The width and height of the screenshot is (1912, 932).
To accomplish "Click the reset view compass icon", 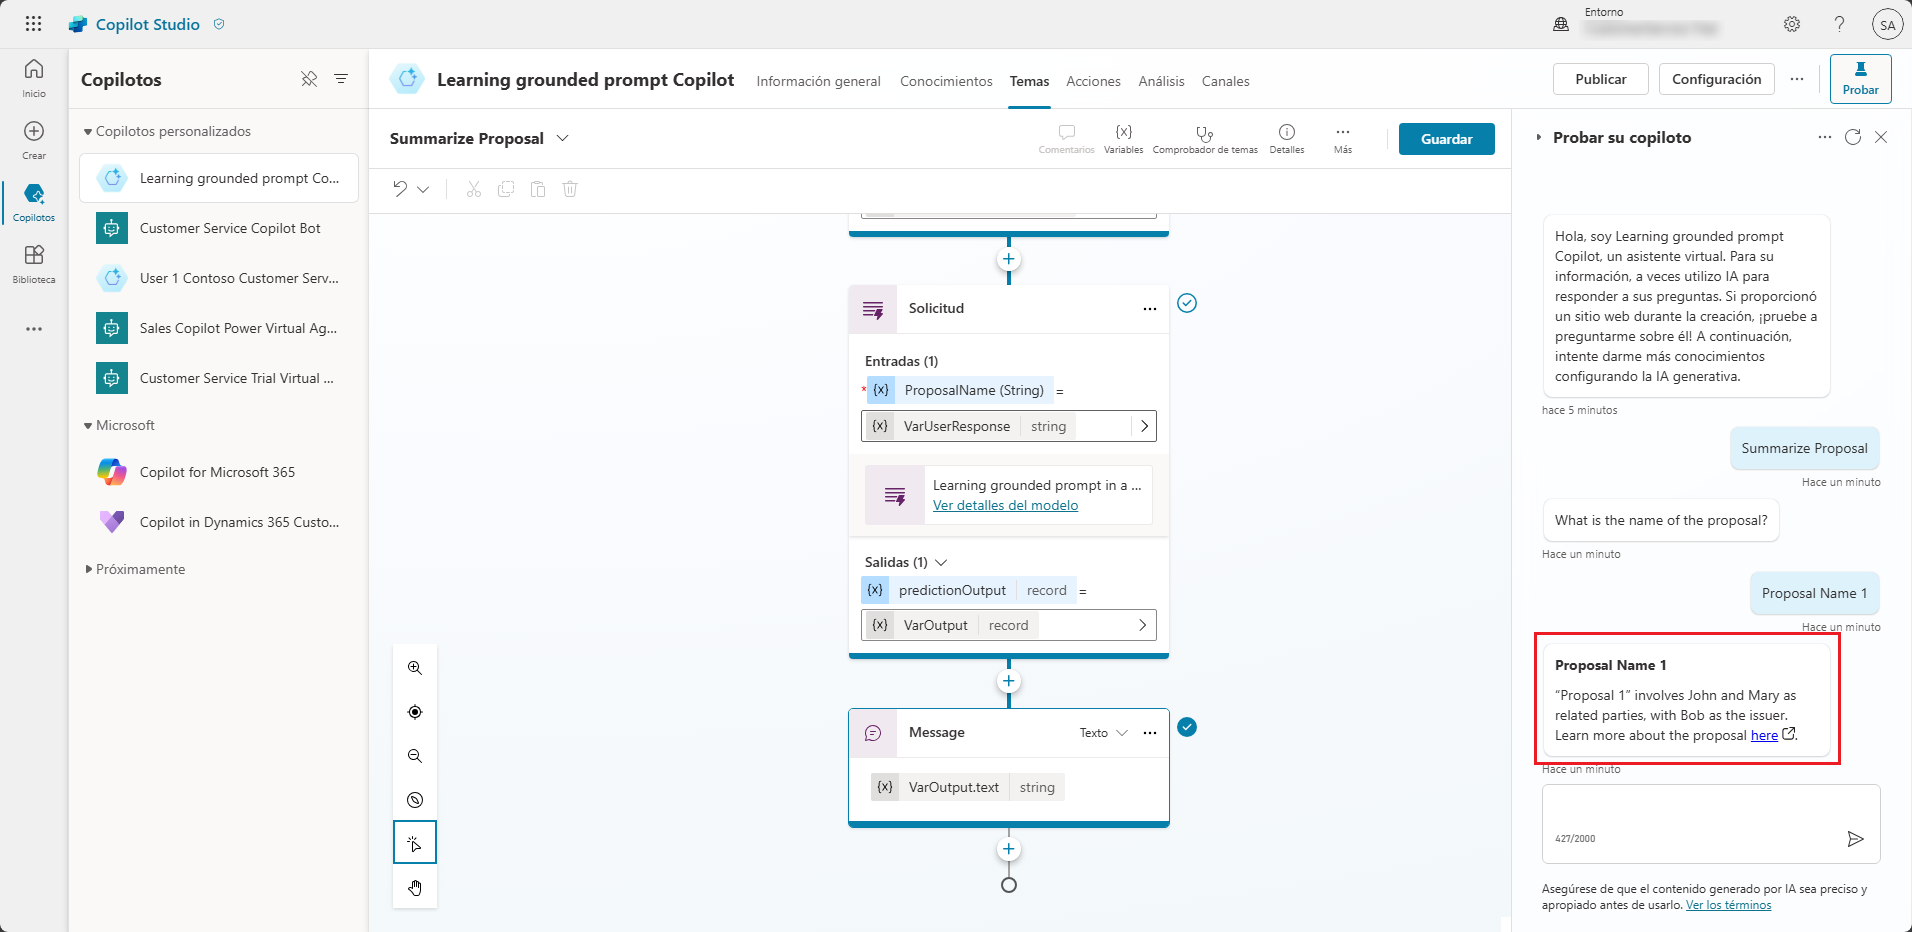I will (415, 800).
